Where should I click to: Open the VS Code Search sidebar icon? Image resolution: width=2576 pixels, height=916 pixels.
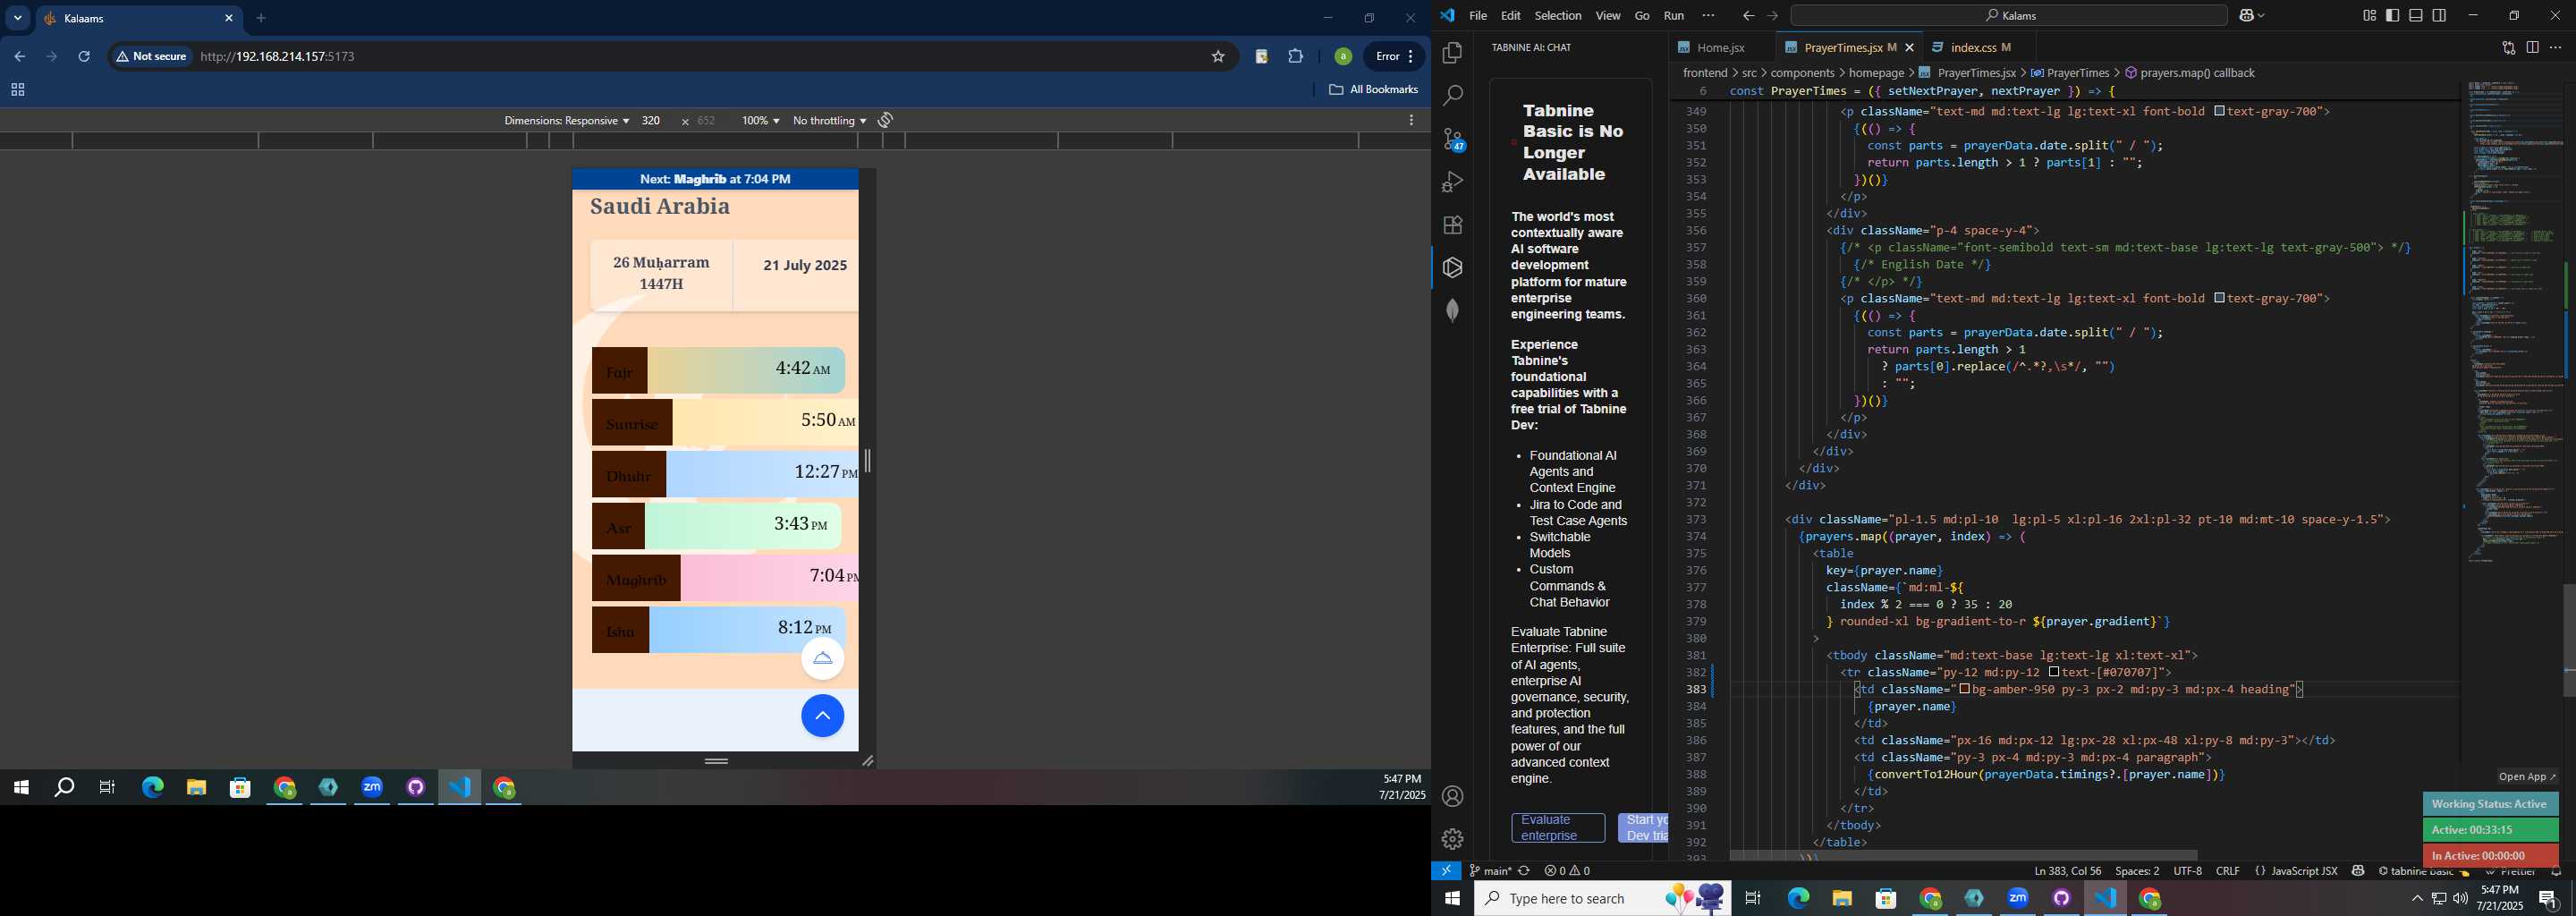click(1452, 96)
